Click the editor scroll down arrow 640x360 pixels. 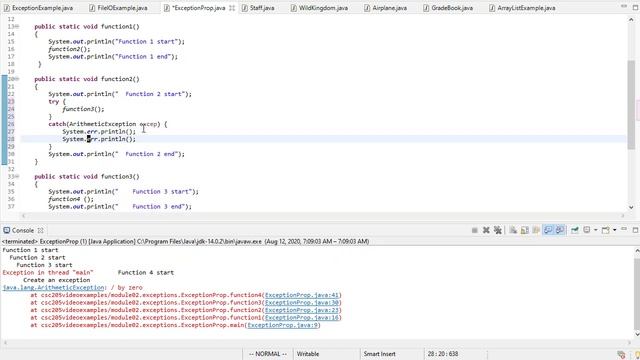pos(631,207)
